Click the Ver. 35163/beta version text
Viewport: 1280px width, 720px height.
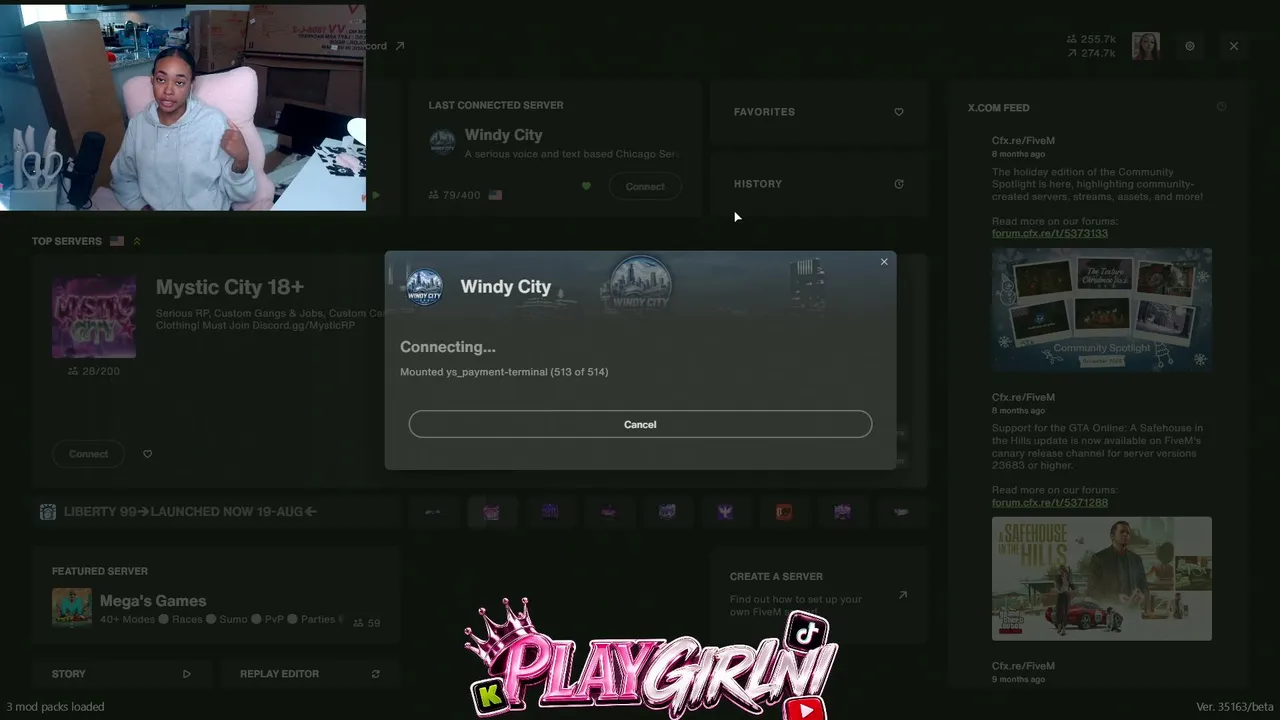pos(1235,707)
